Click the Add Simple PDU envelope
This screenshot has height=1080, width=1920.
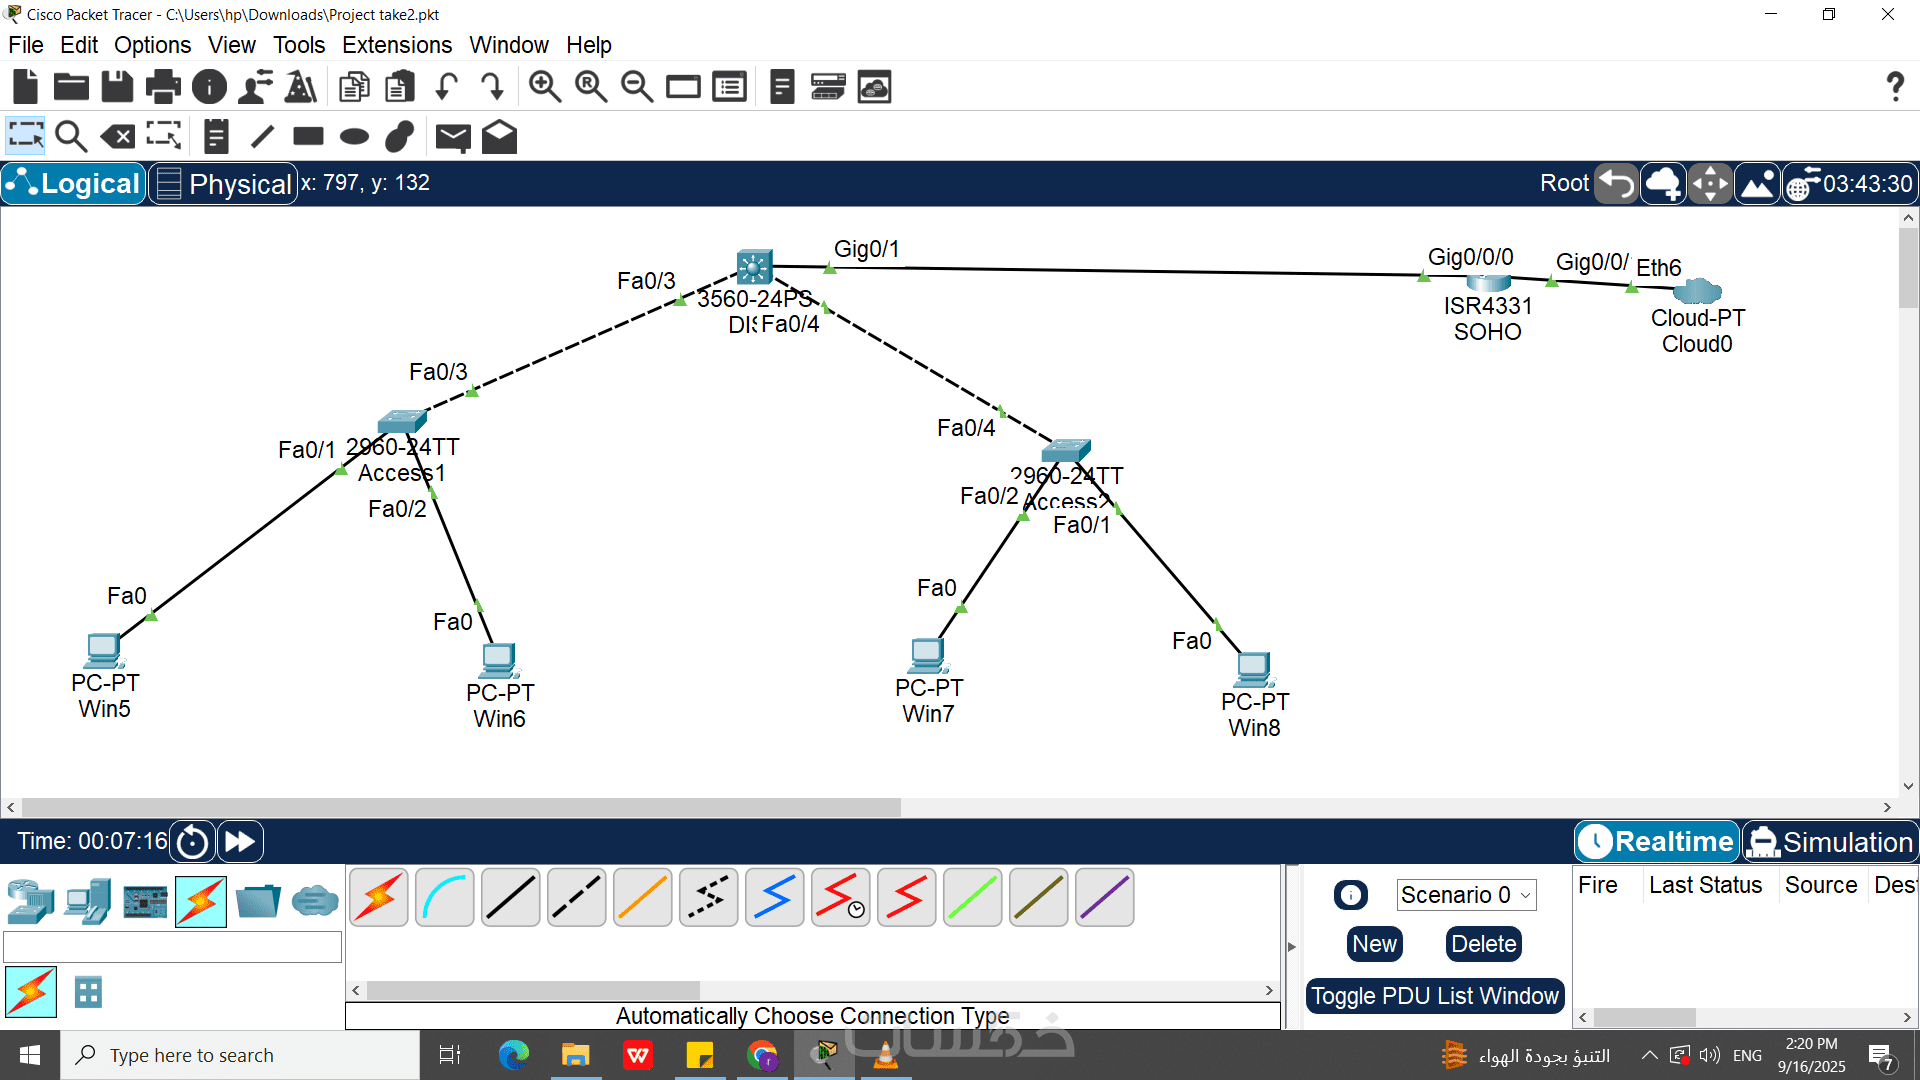453,136
